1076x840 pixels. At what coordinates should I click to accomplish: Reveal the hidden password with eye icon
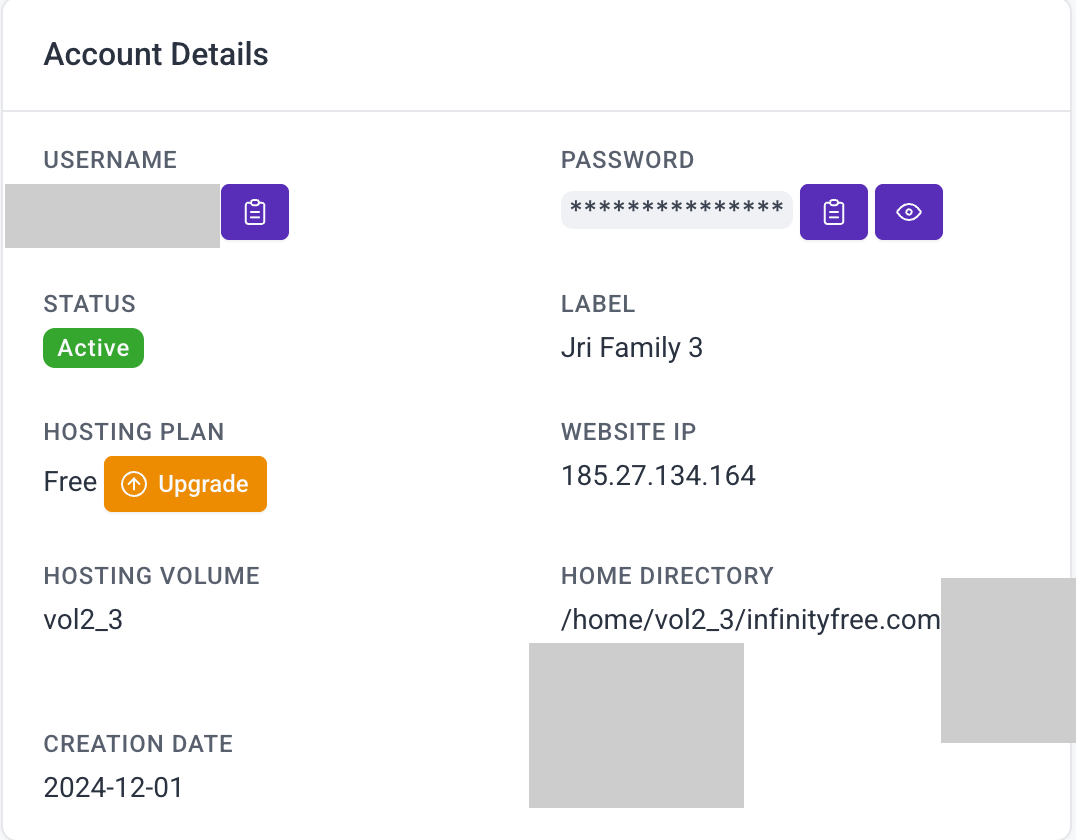coord(909,212)
